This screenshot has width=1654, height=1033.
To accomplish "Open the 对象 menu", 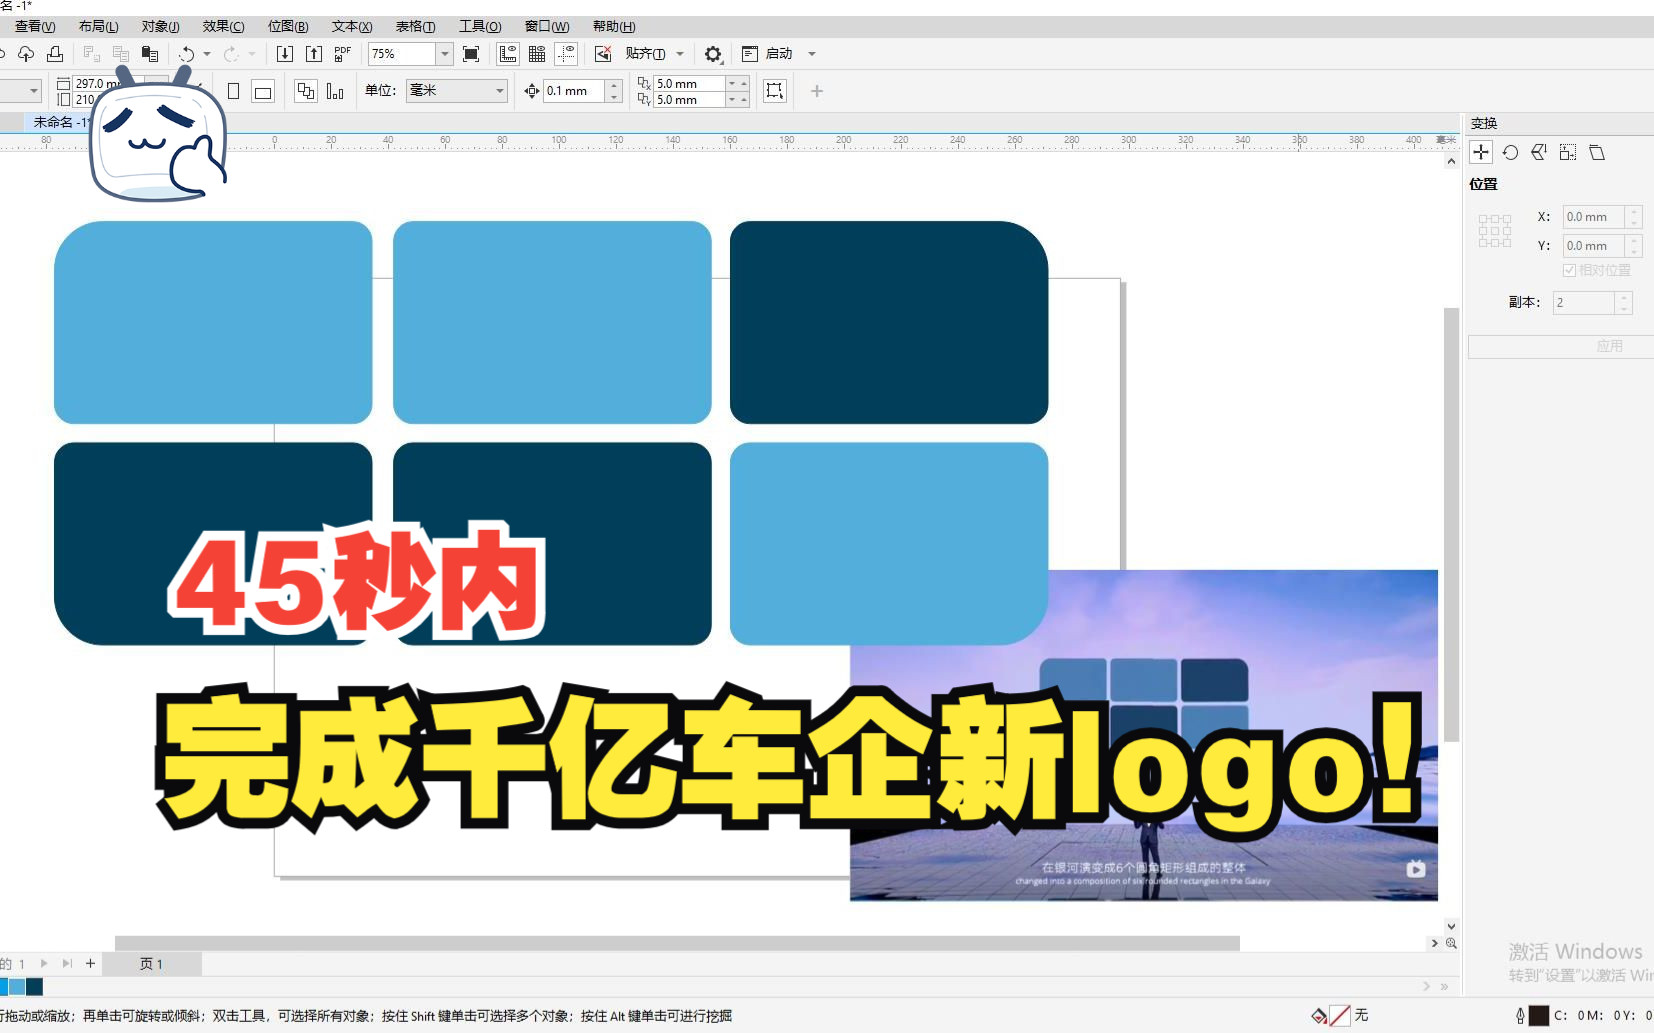I will (160, 26).
